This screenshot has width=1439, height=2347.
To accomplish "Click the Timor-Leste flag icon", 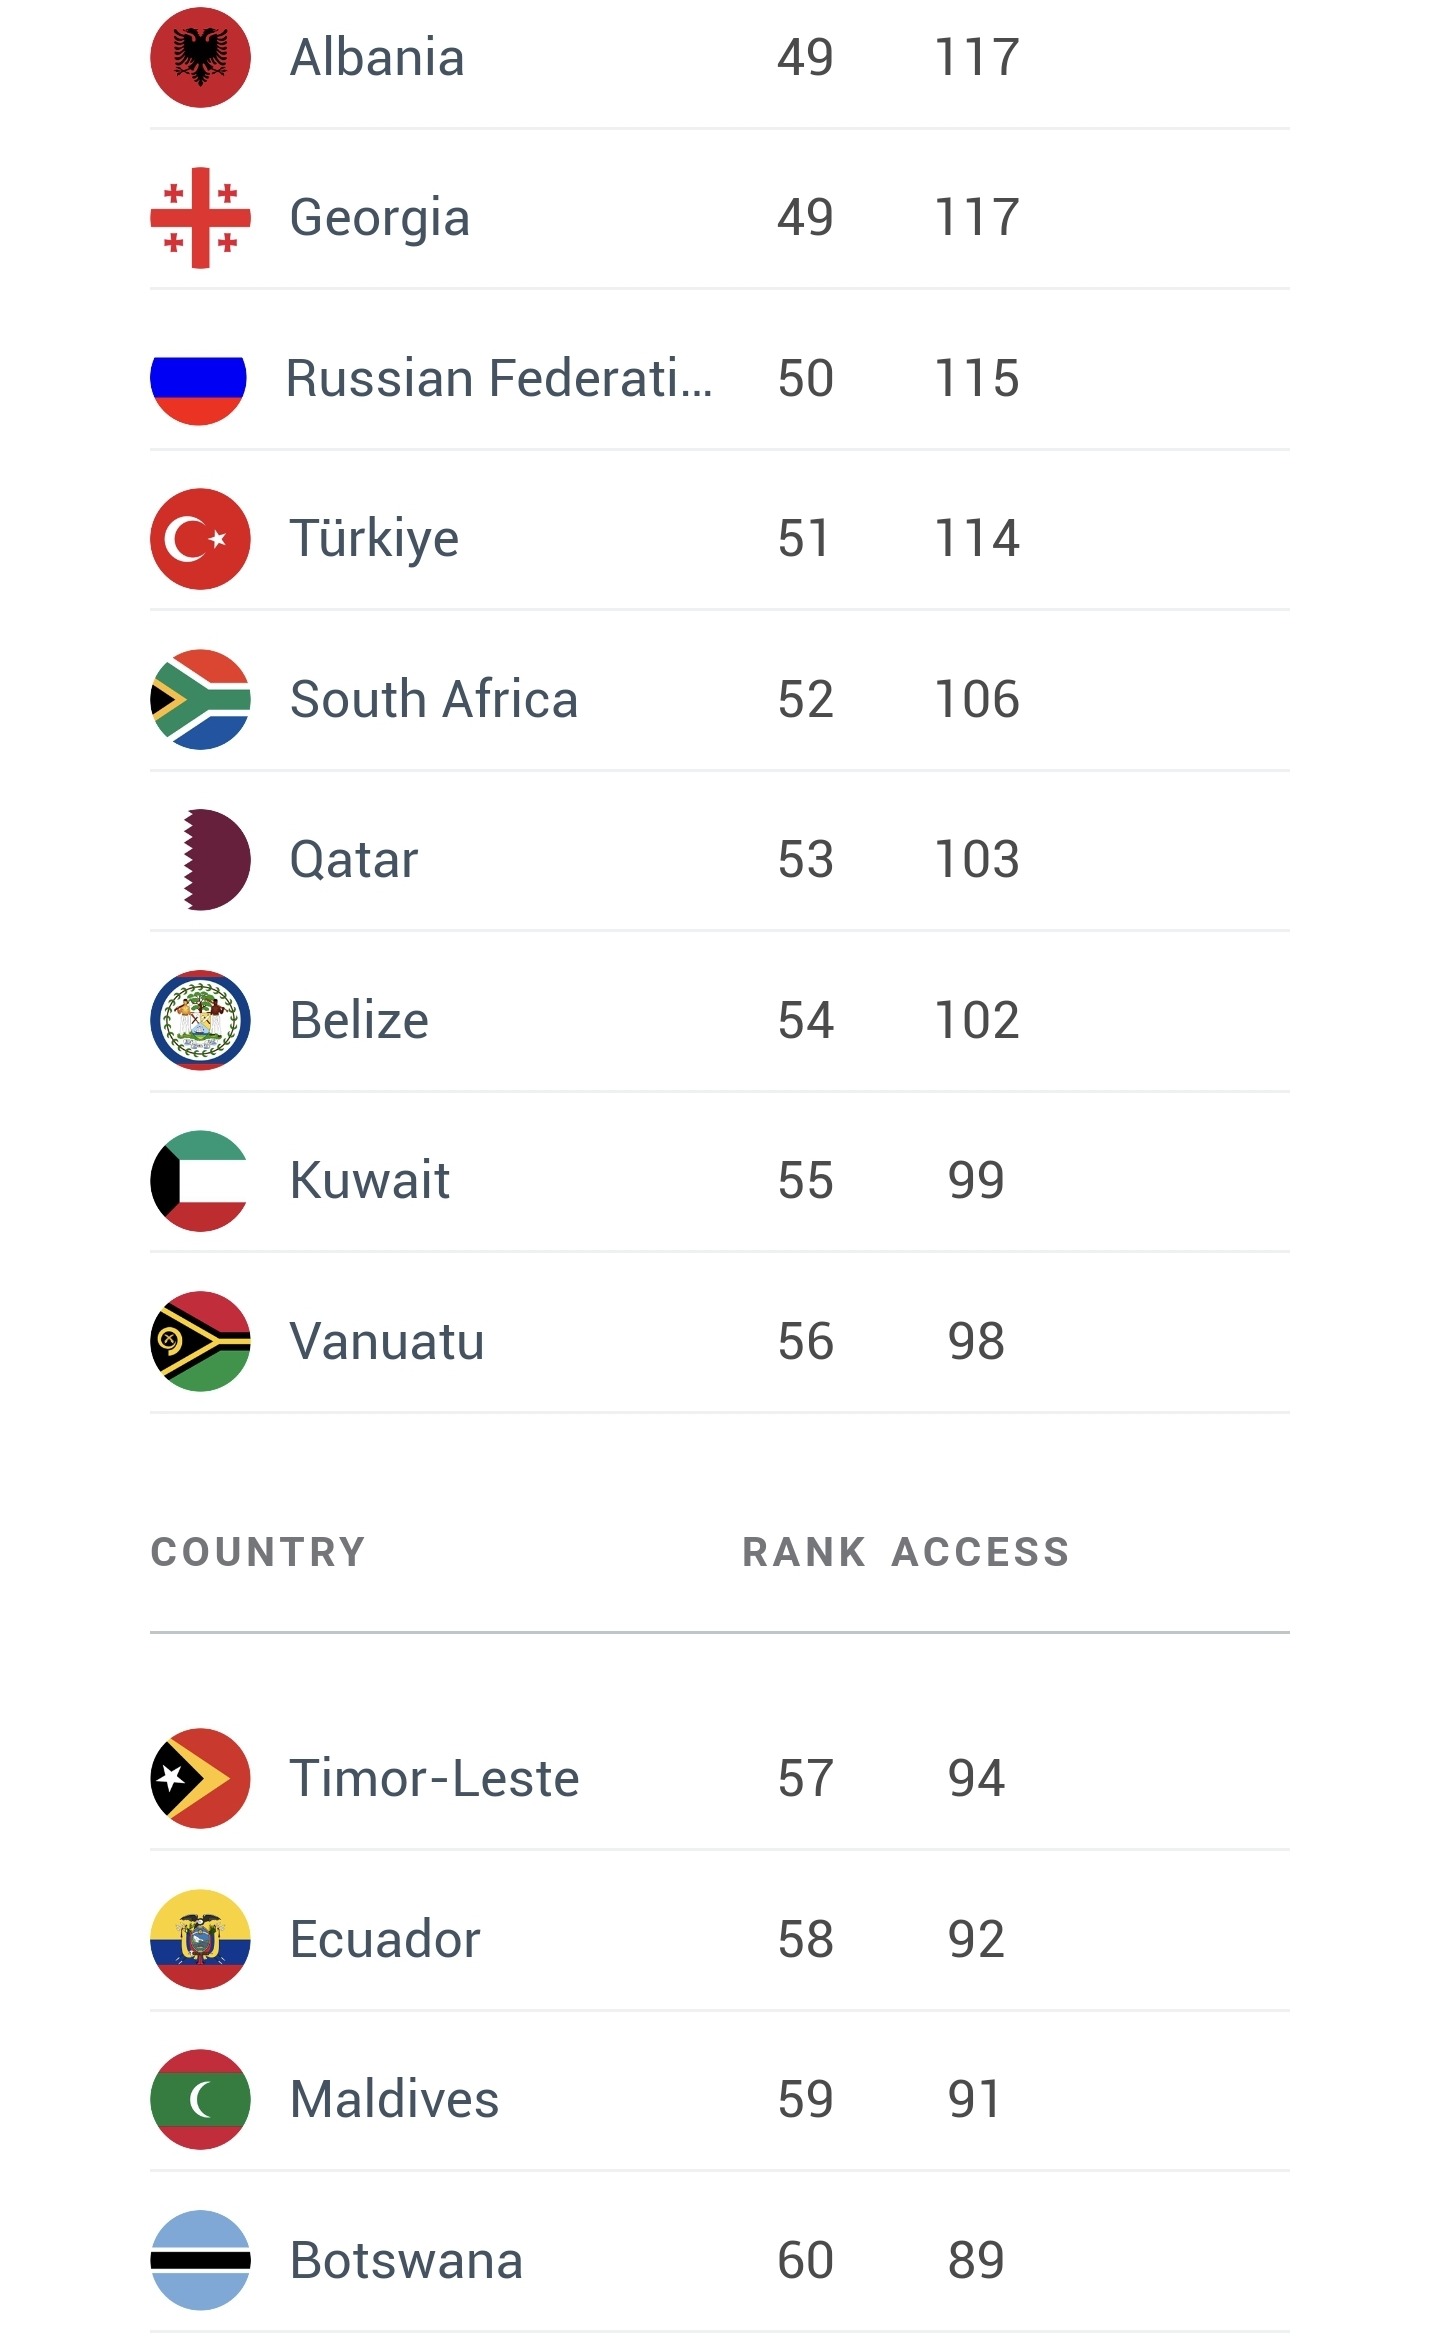I will 200,1778.
